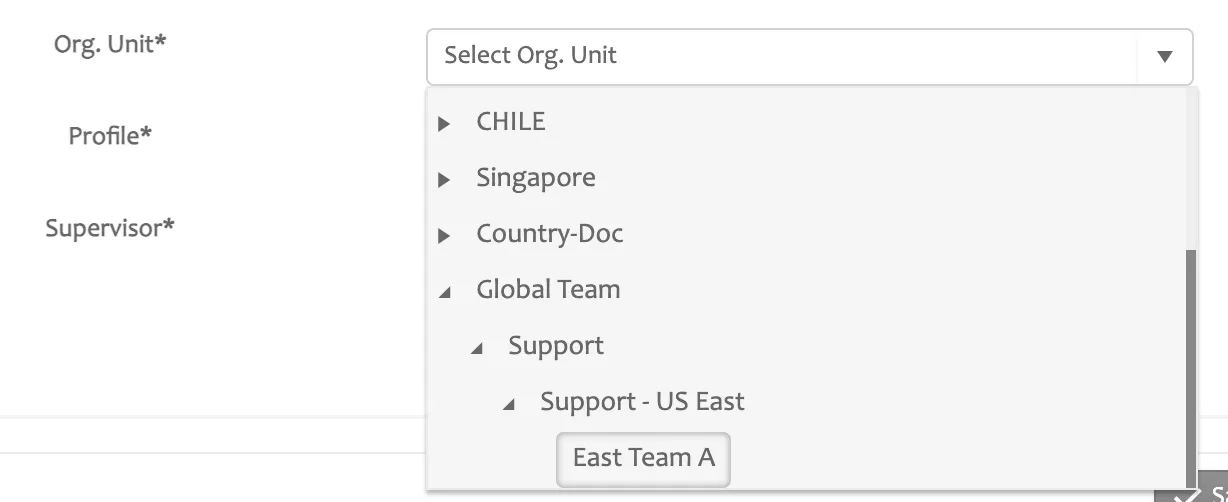This screenshot has height=502, width=1228.
Task: Choose Singapore as the org unit
Action: 535,178
